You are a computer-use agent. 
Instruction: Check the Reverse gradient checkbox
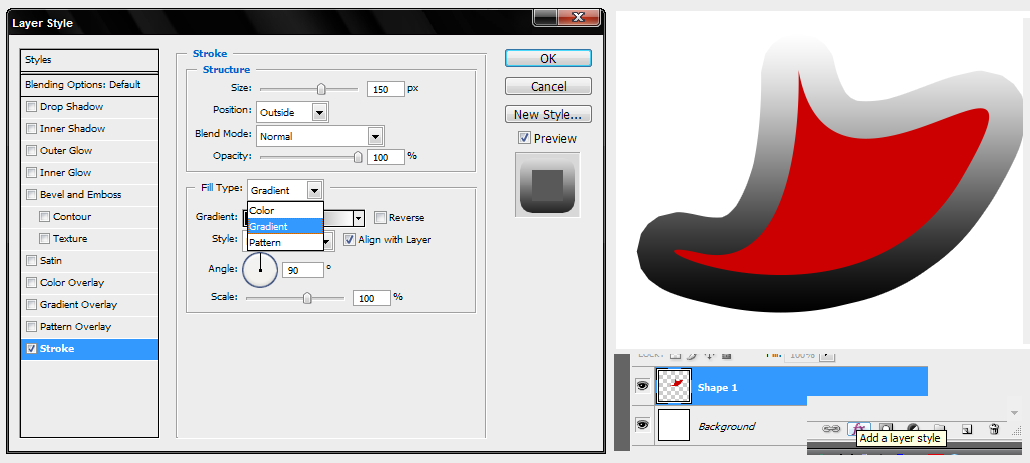tap(380, 217)
